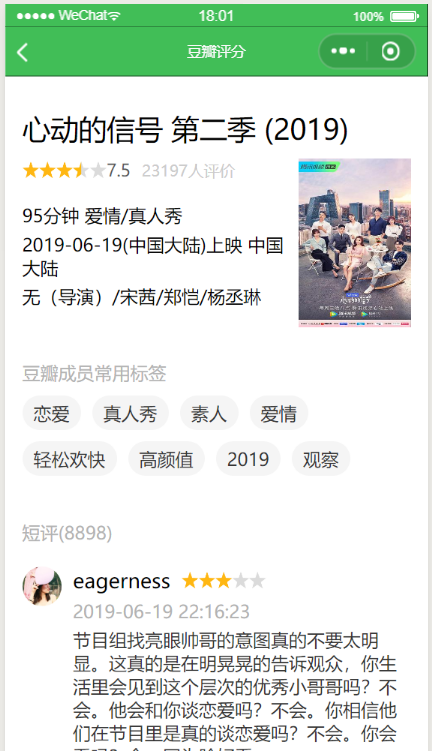This screenshot has height=751, width=432.
Task: Select the 高颜值 tag
Action: click(x=166, y=459)
